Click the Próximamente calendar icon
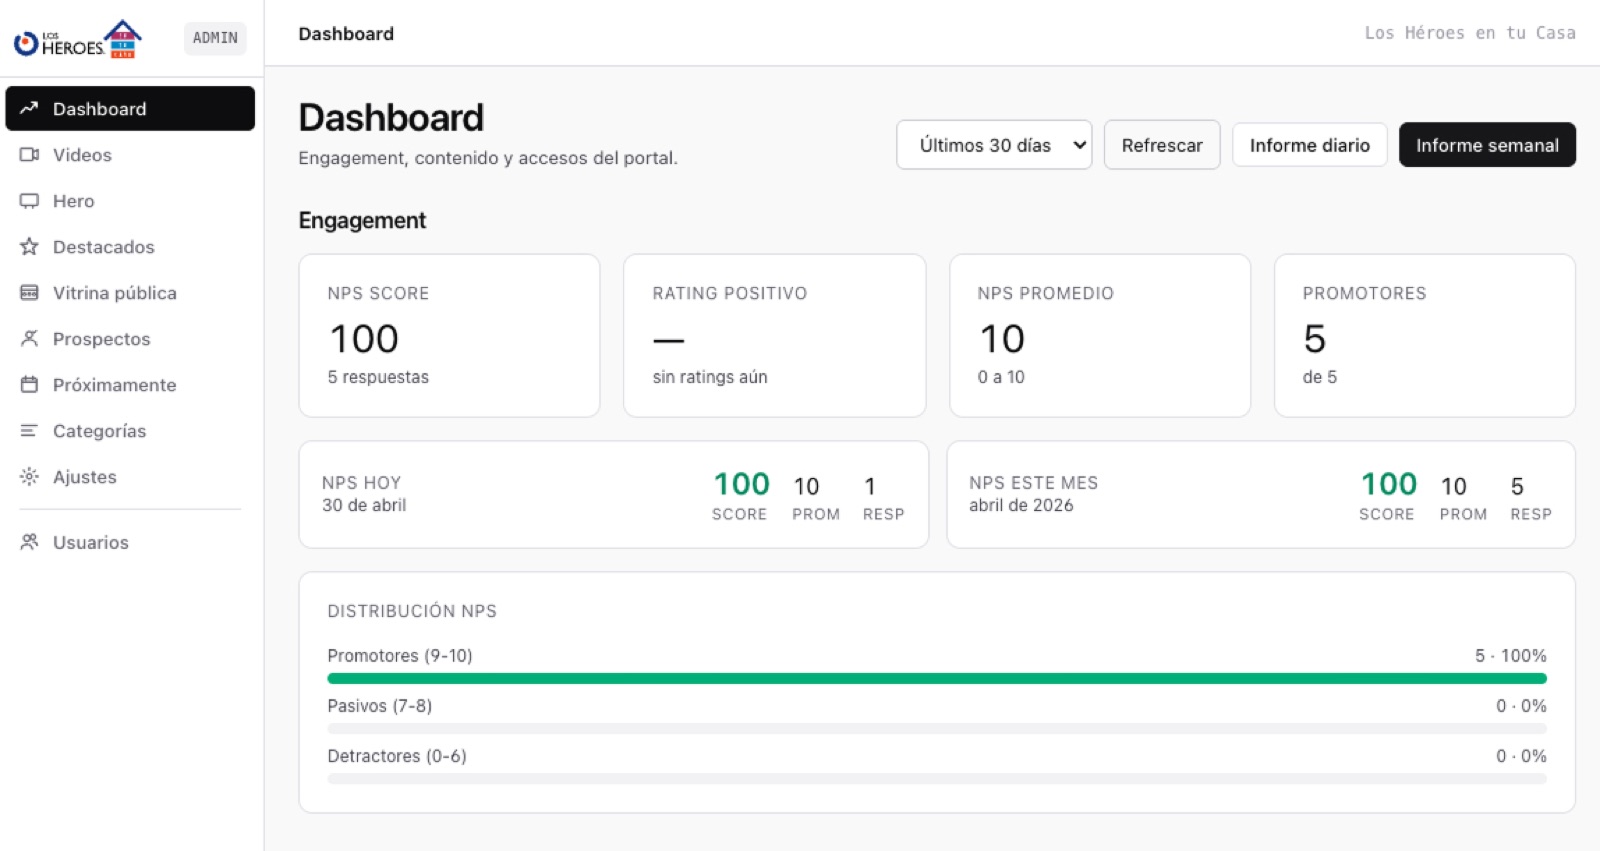1600x851 pixels. tap(29, 384)
